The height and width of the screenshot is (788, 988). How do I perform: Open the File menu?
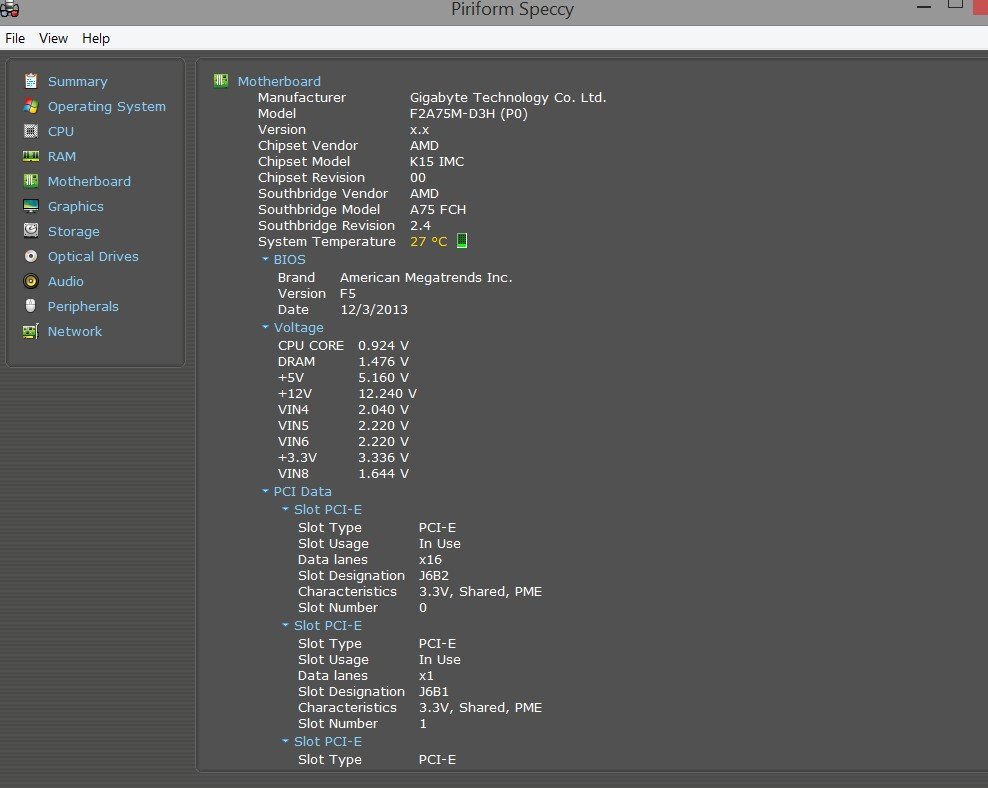click(15, 38)
